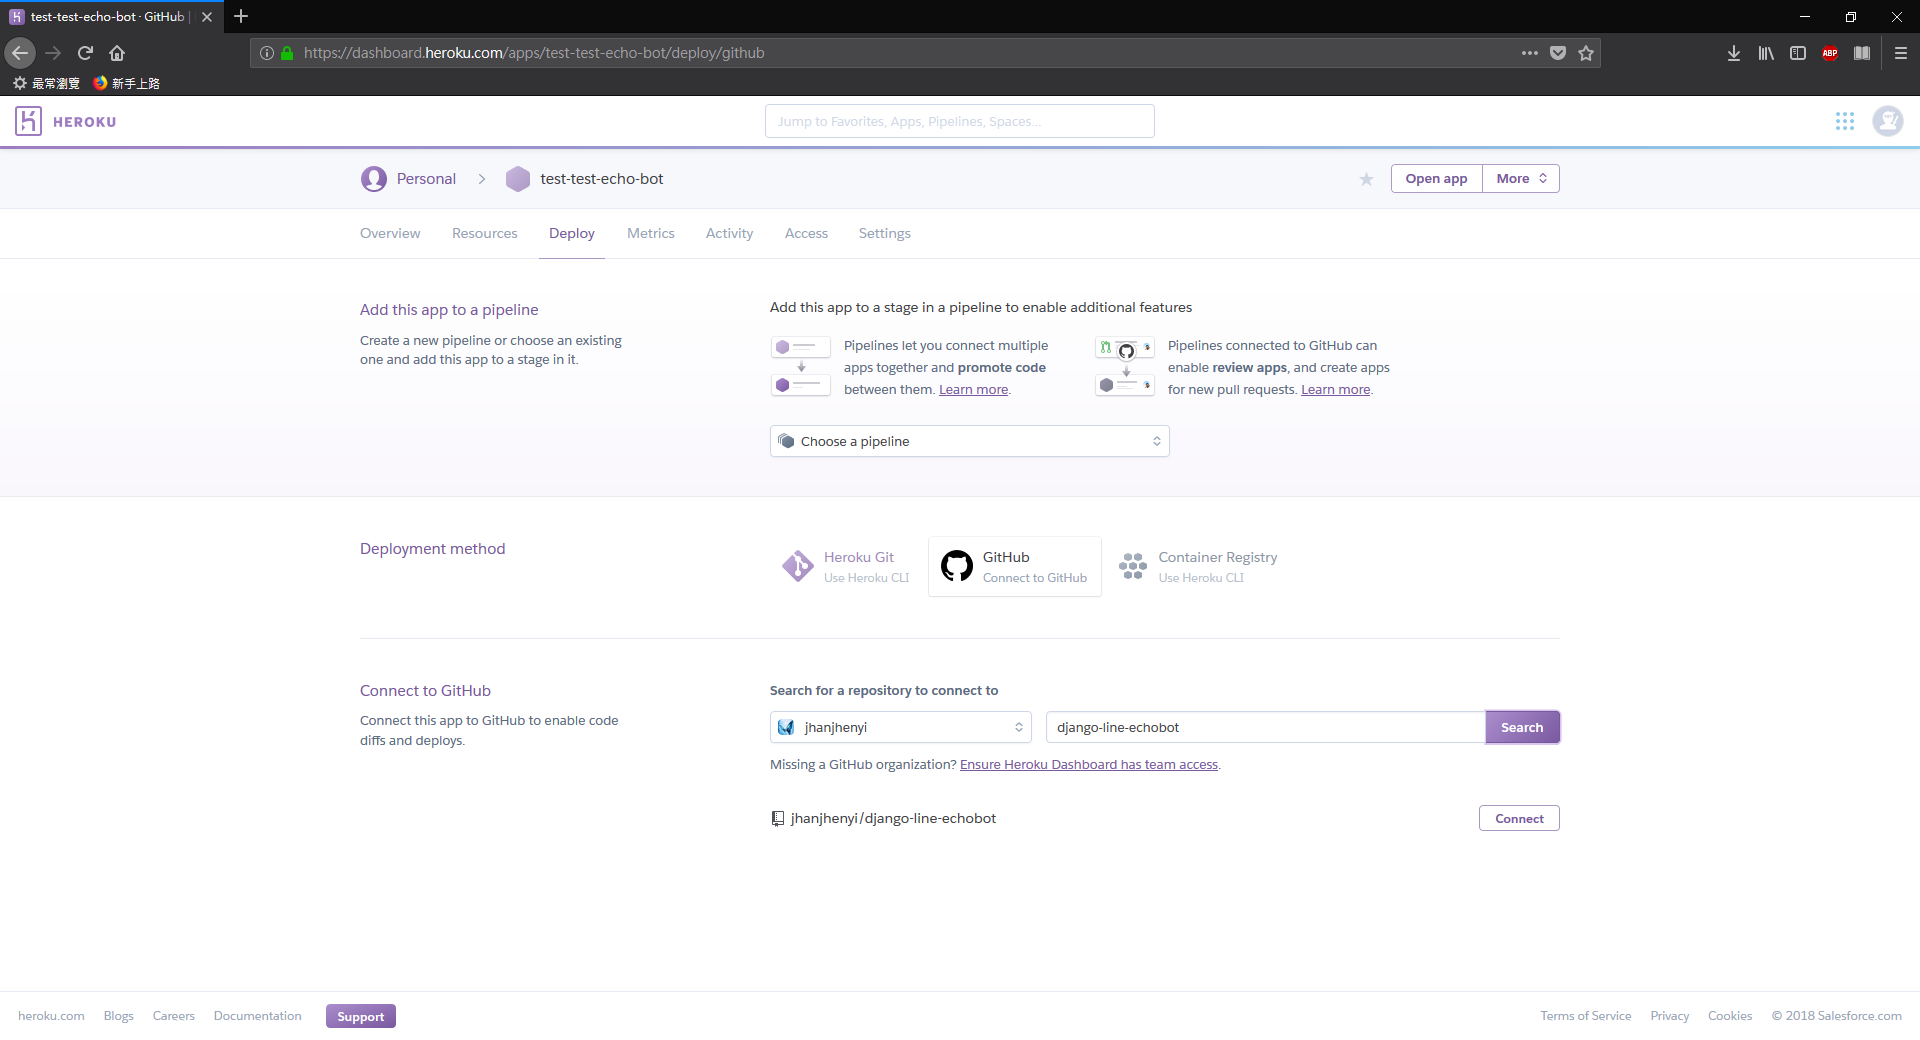Switch to the Access tab
Screen dimensions: 1920x1040
pyautogui.click(x=806, y=233)
